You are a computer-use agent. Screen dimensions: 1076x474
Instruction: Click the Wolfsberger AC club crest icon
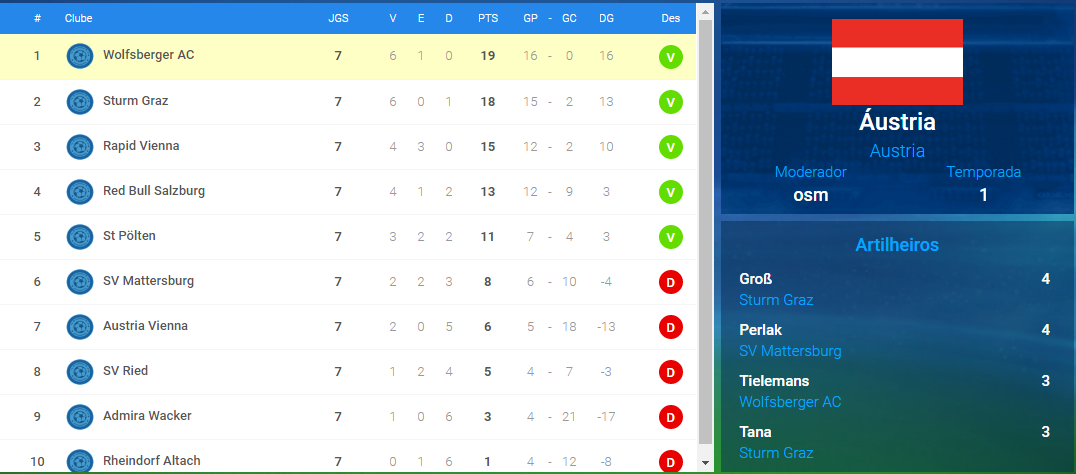80,56
